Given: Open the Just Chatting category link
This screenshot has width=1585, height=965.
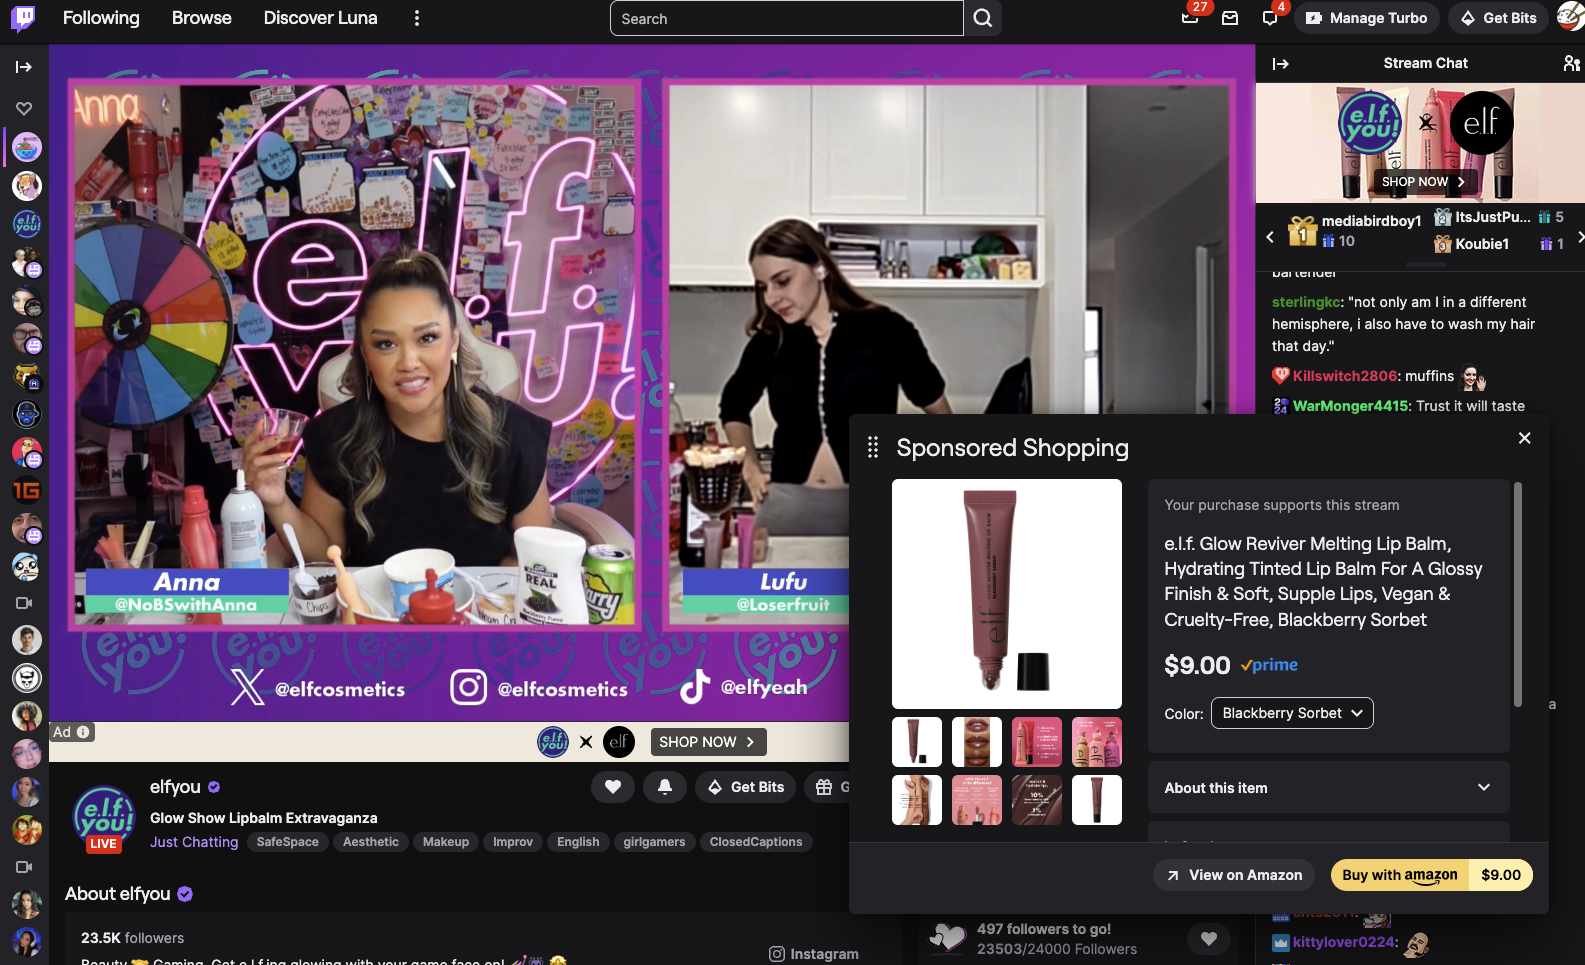Looking at the screenshot, I should click(194, 842).
